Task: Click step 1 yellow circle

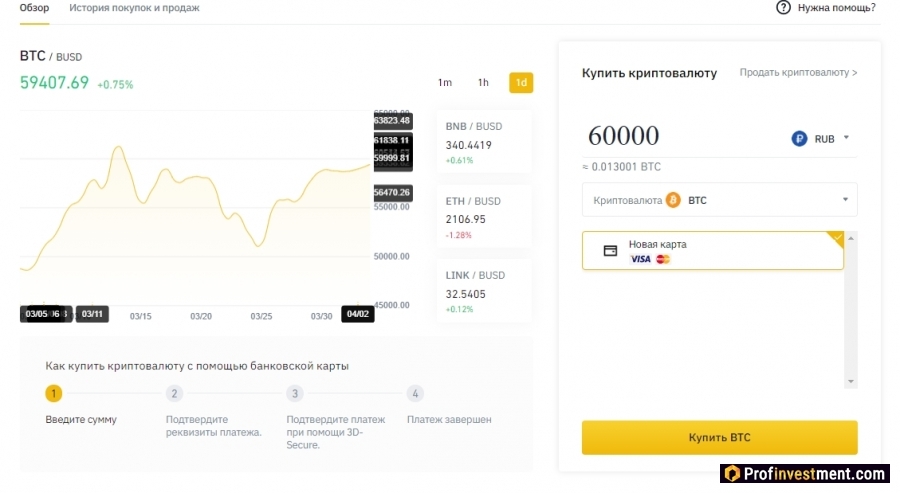Action: [54, 394]
